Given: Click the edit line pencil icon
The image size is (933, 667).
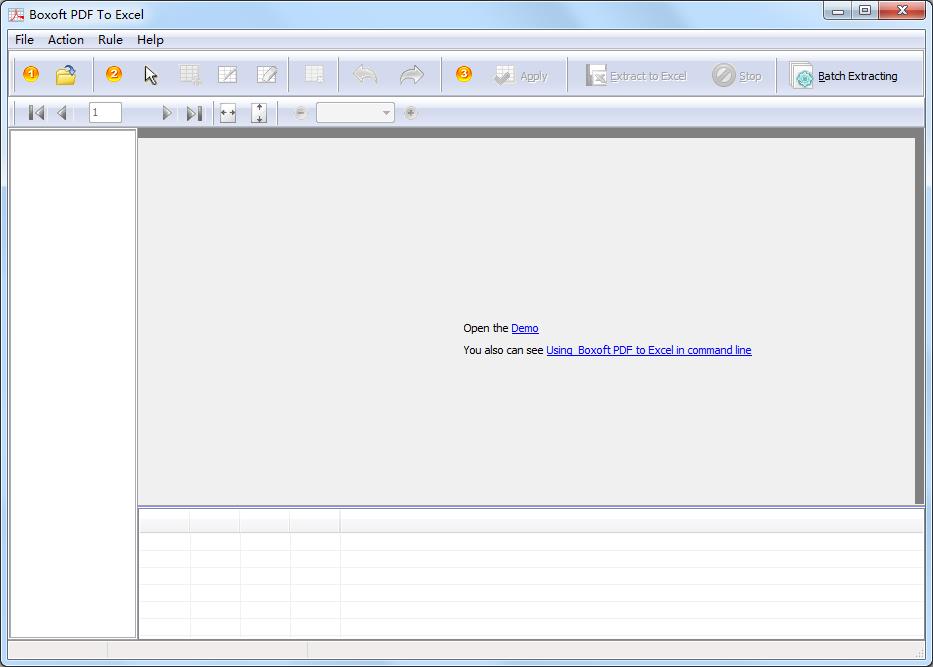Looking at the screenshot, I should point(267,76).
